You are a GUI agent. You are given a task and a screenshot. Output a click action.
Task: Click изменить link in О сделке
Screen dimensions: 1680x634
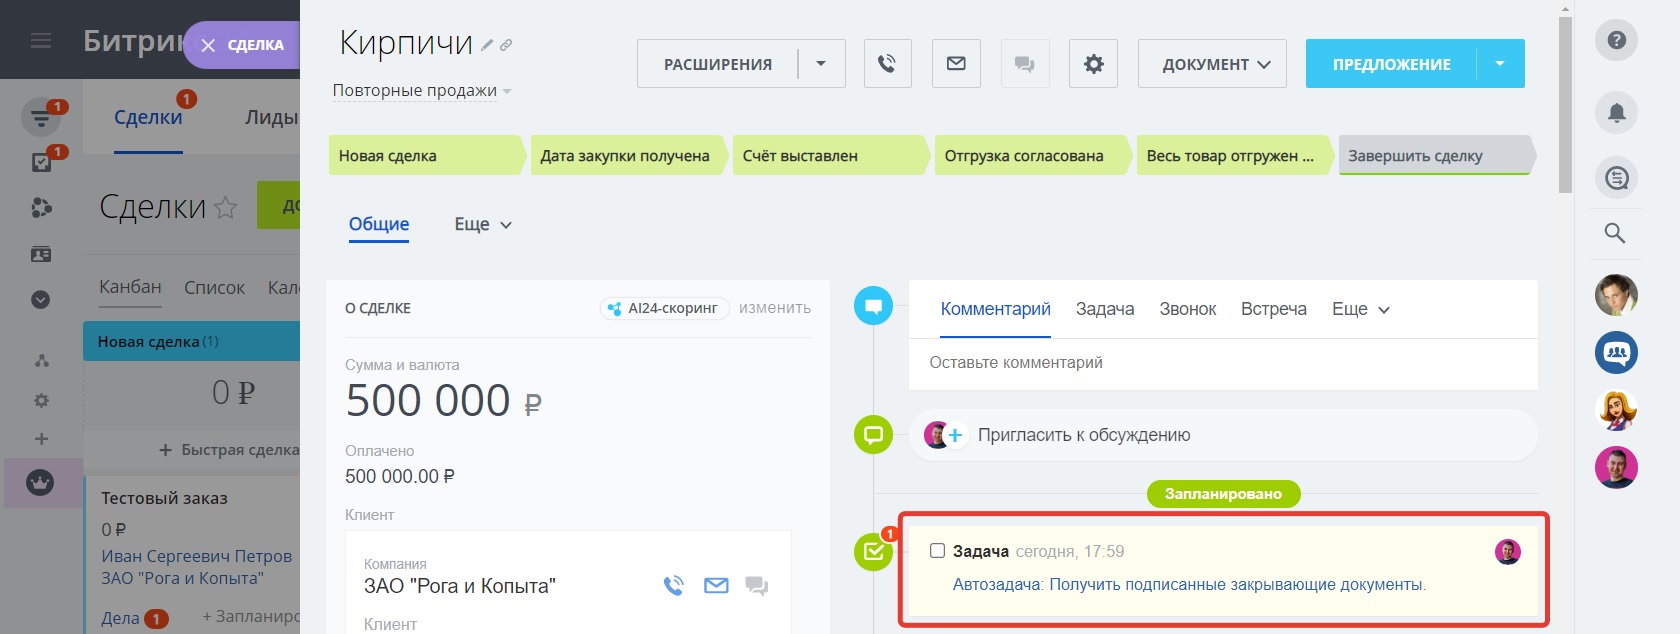tap(775, 308)
